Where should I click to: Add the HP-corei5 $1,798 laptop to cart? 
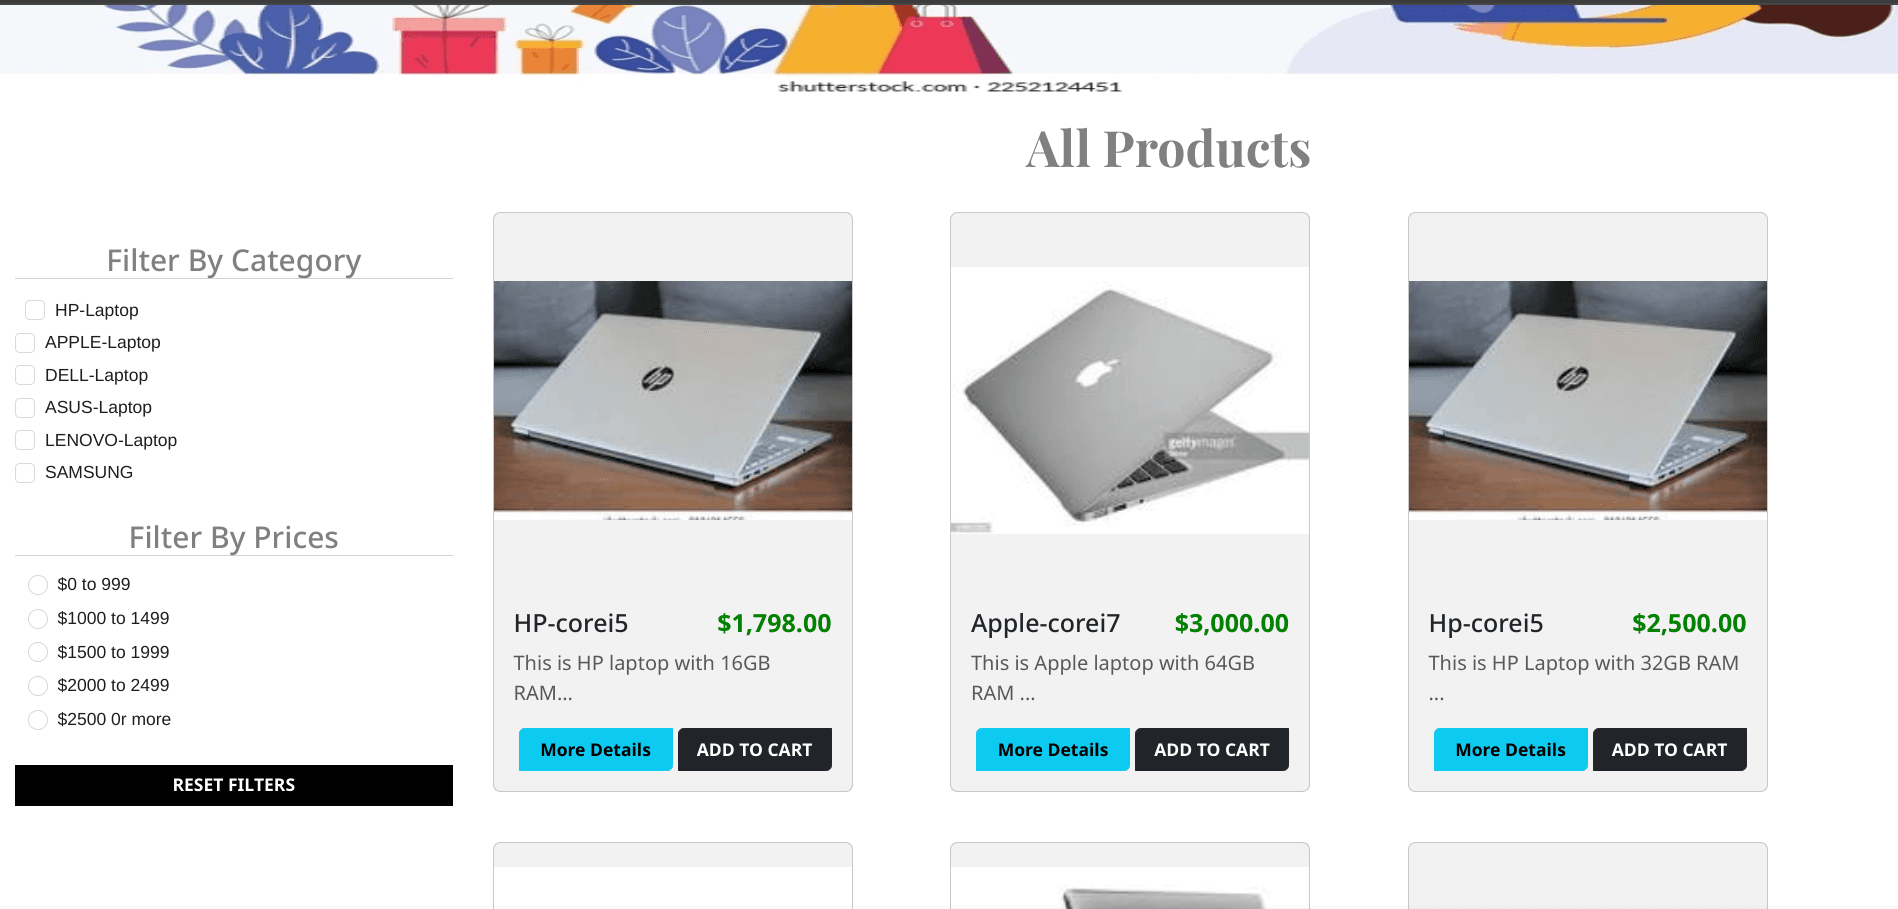(755, 750)
